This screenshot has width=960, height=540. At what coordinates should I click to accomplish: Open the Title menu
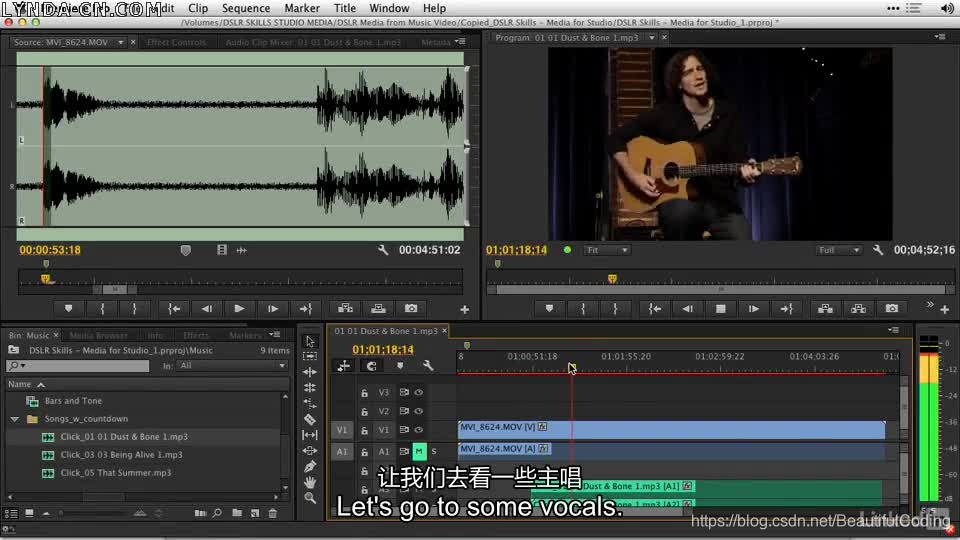(345, 9)
